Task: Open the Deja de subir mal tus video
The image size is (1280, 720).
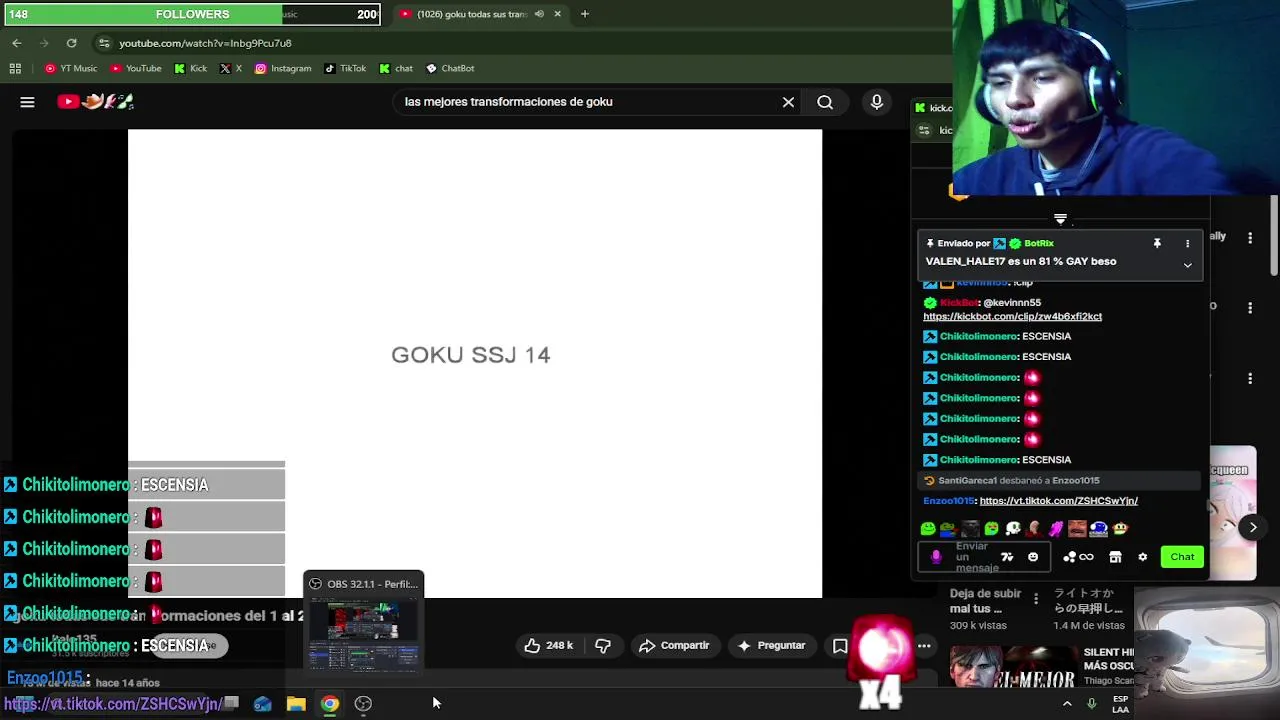Action: coord(985,601)
